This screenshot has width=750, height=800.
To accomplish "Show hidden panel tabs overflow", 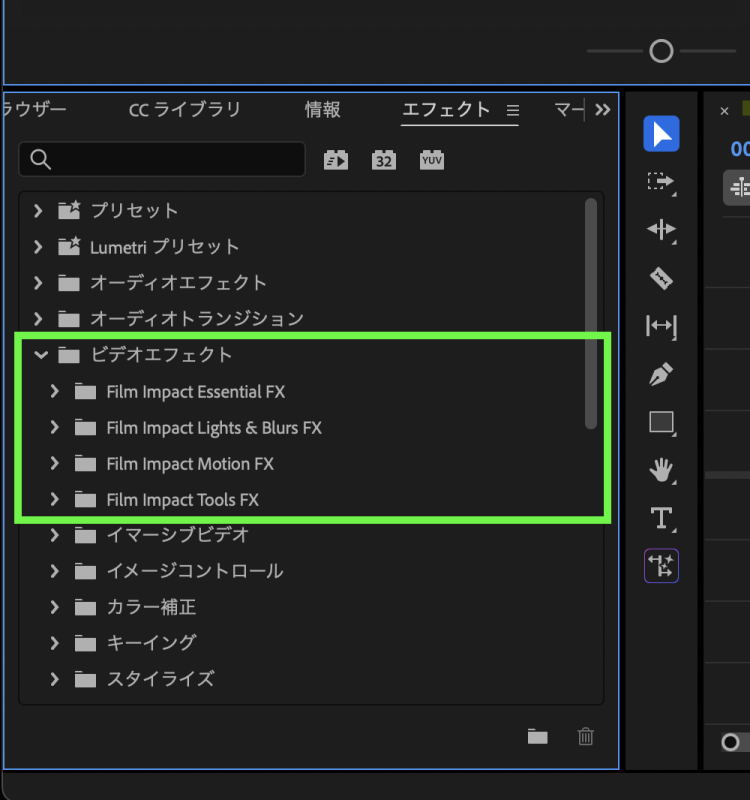I will (x=602, y=110).
